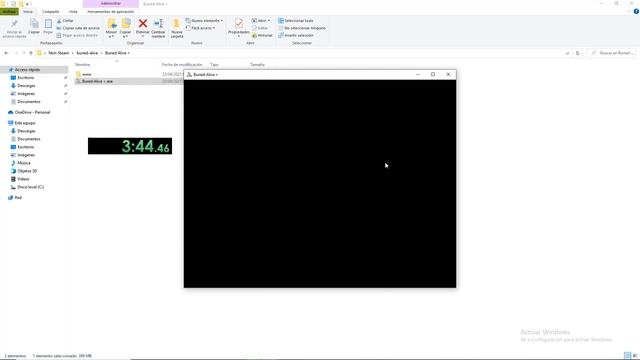Go forward with the right arrow button

16,53
